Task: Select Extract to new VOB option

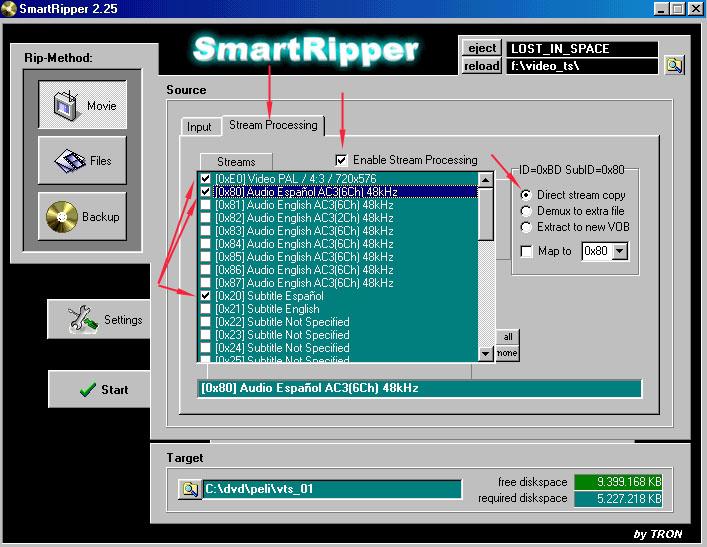Action: tap(526, 227)
